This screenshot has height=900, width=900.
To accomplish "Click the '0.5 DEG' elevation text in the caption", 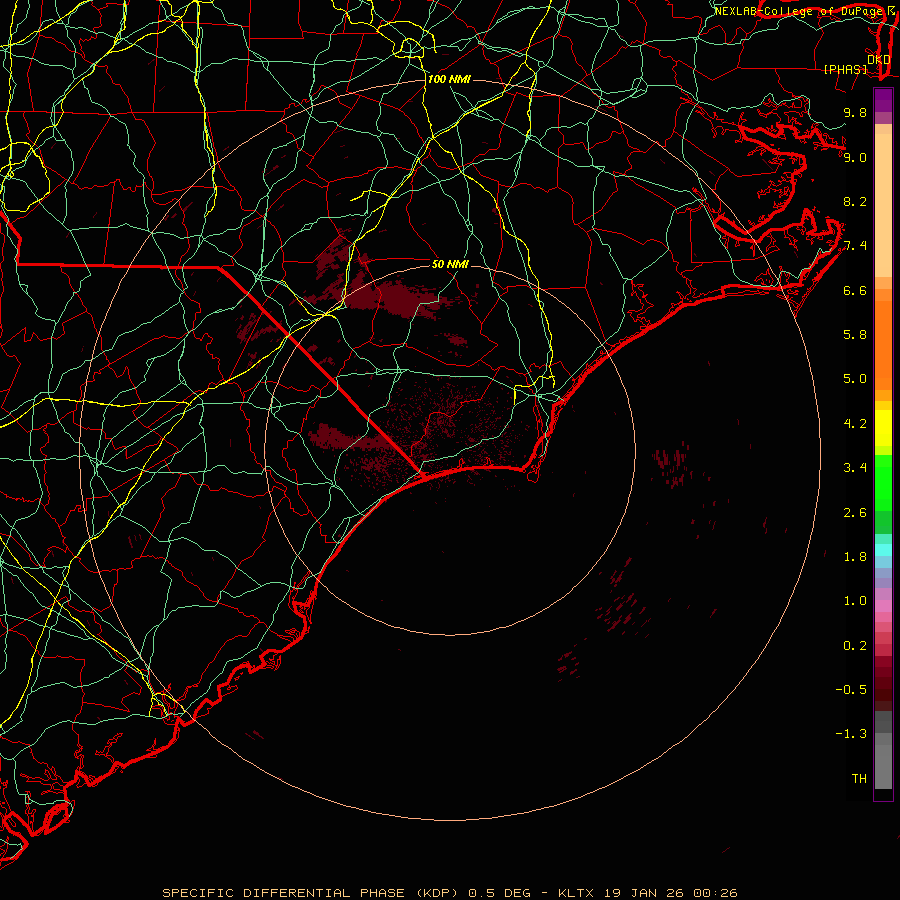I will click(x=498, y=893).
